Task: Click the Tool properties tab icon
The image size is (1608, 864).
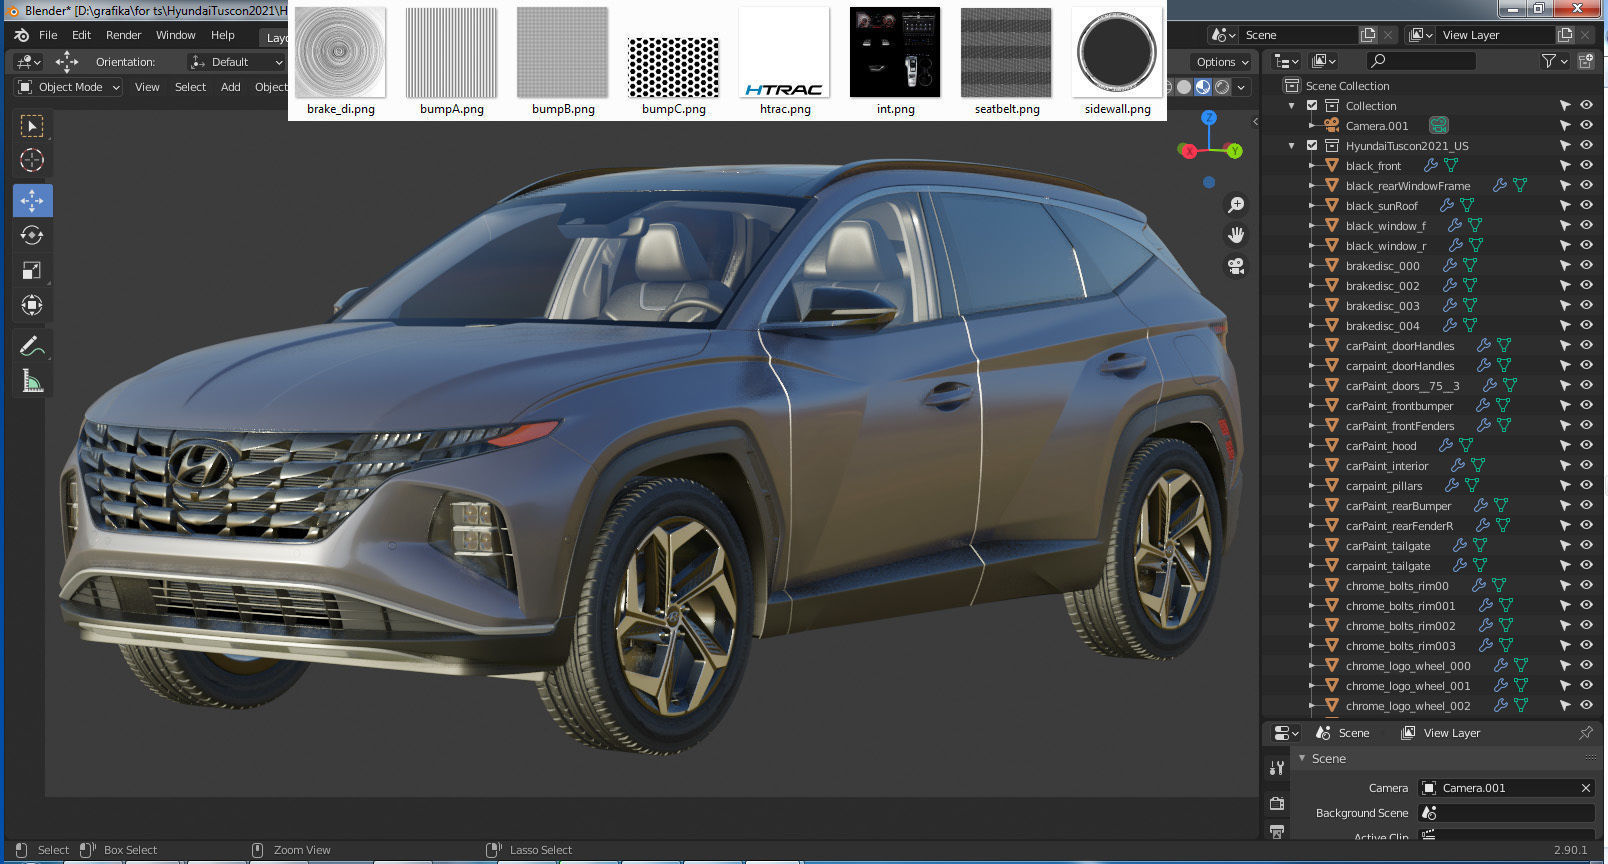Action: 1277,768
